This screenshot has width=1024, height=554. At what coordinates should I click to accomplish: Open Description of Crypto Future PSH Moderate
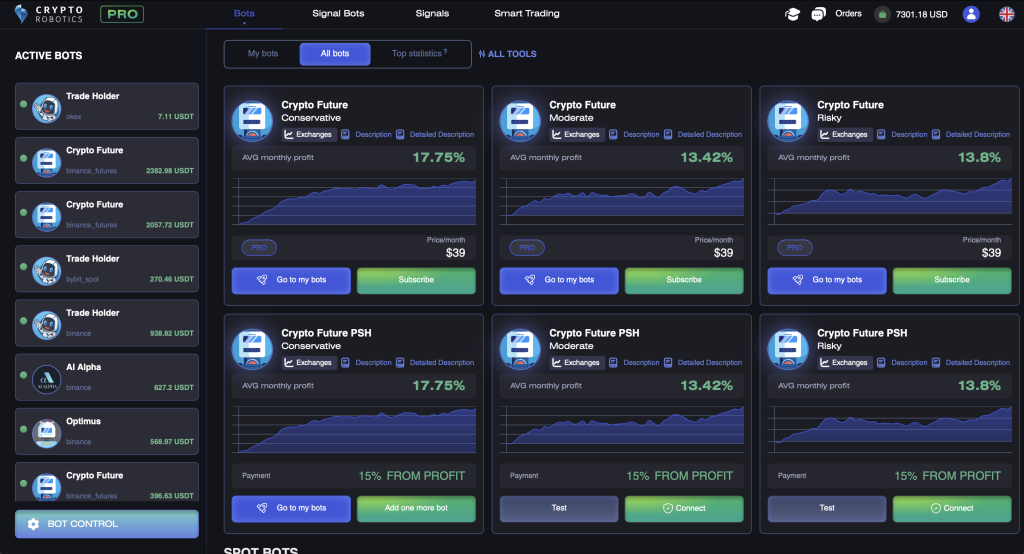click(634, 363)
